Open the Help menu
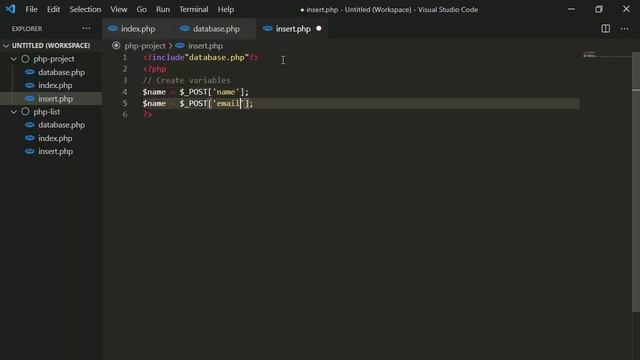This screenshot has height=360, width=640. click(226, 9)
